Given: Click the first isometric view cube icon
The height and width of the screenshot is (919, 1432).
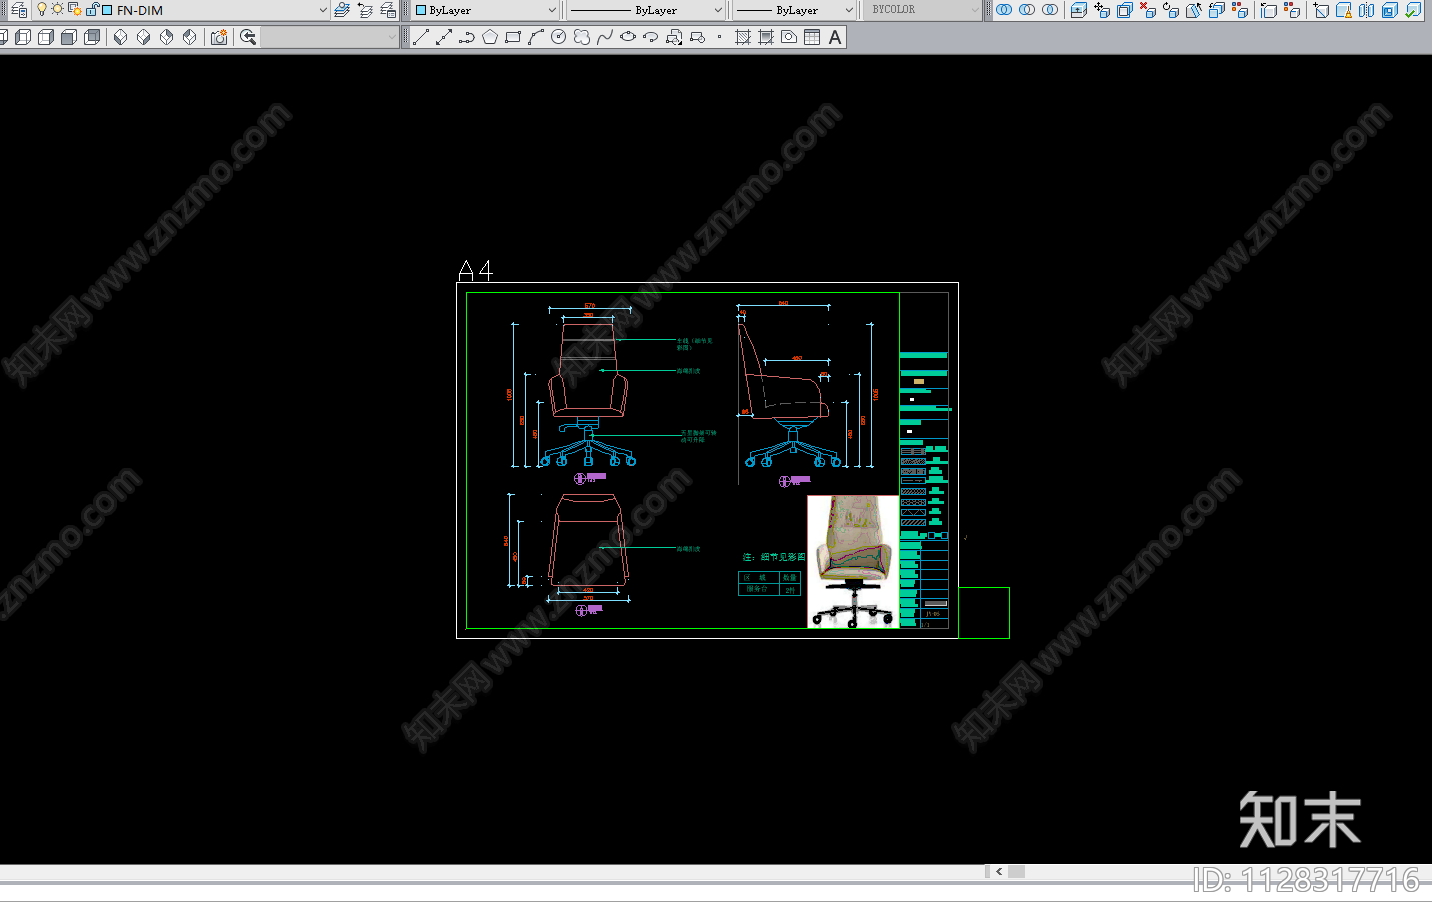Looking at the screenshot, I should click(x=121, y=37).
